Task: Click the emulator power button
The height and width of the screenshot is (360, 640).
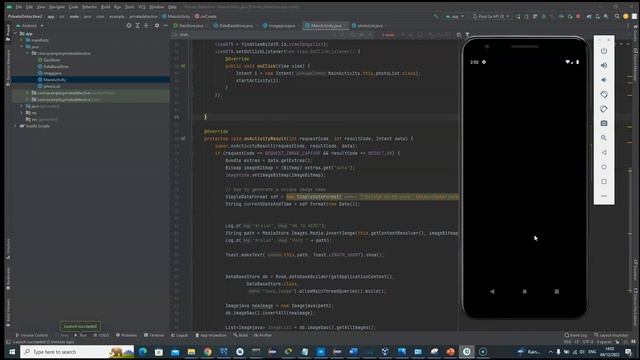Action: click(x=604, y=51)
